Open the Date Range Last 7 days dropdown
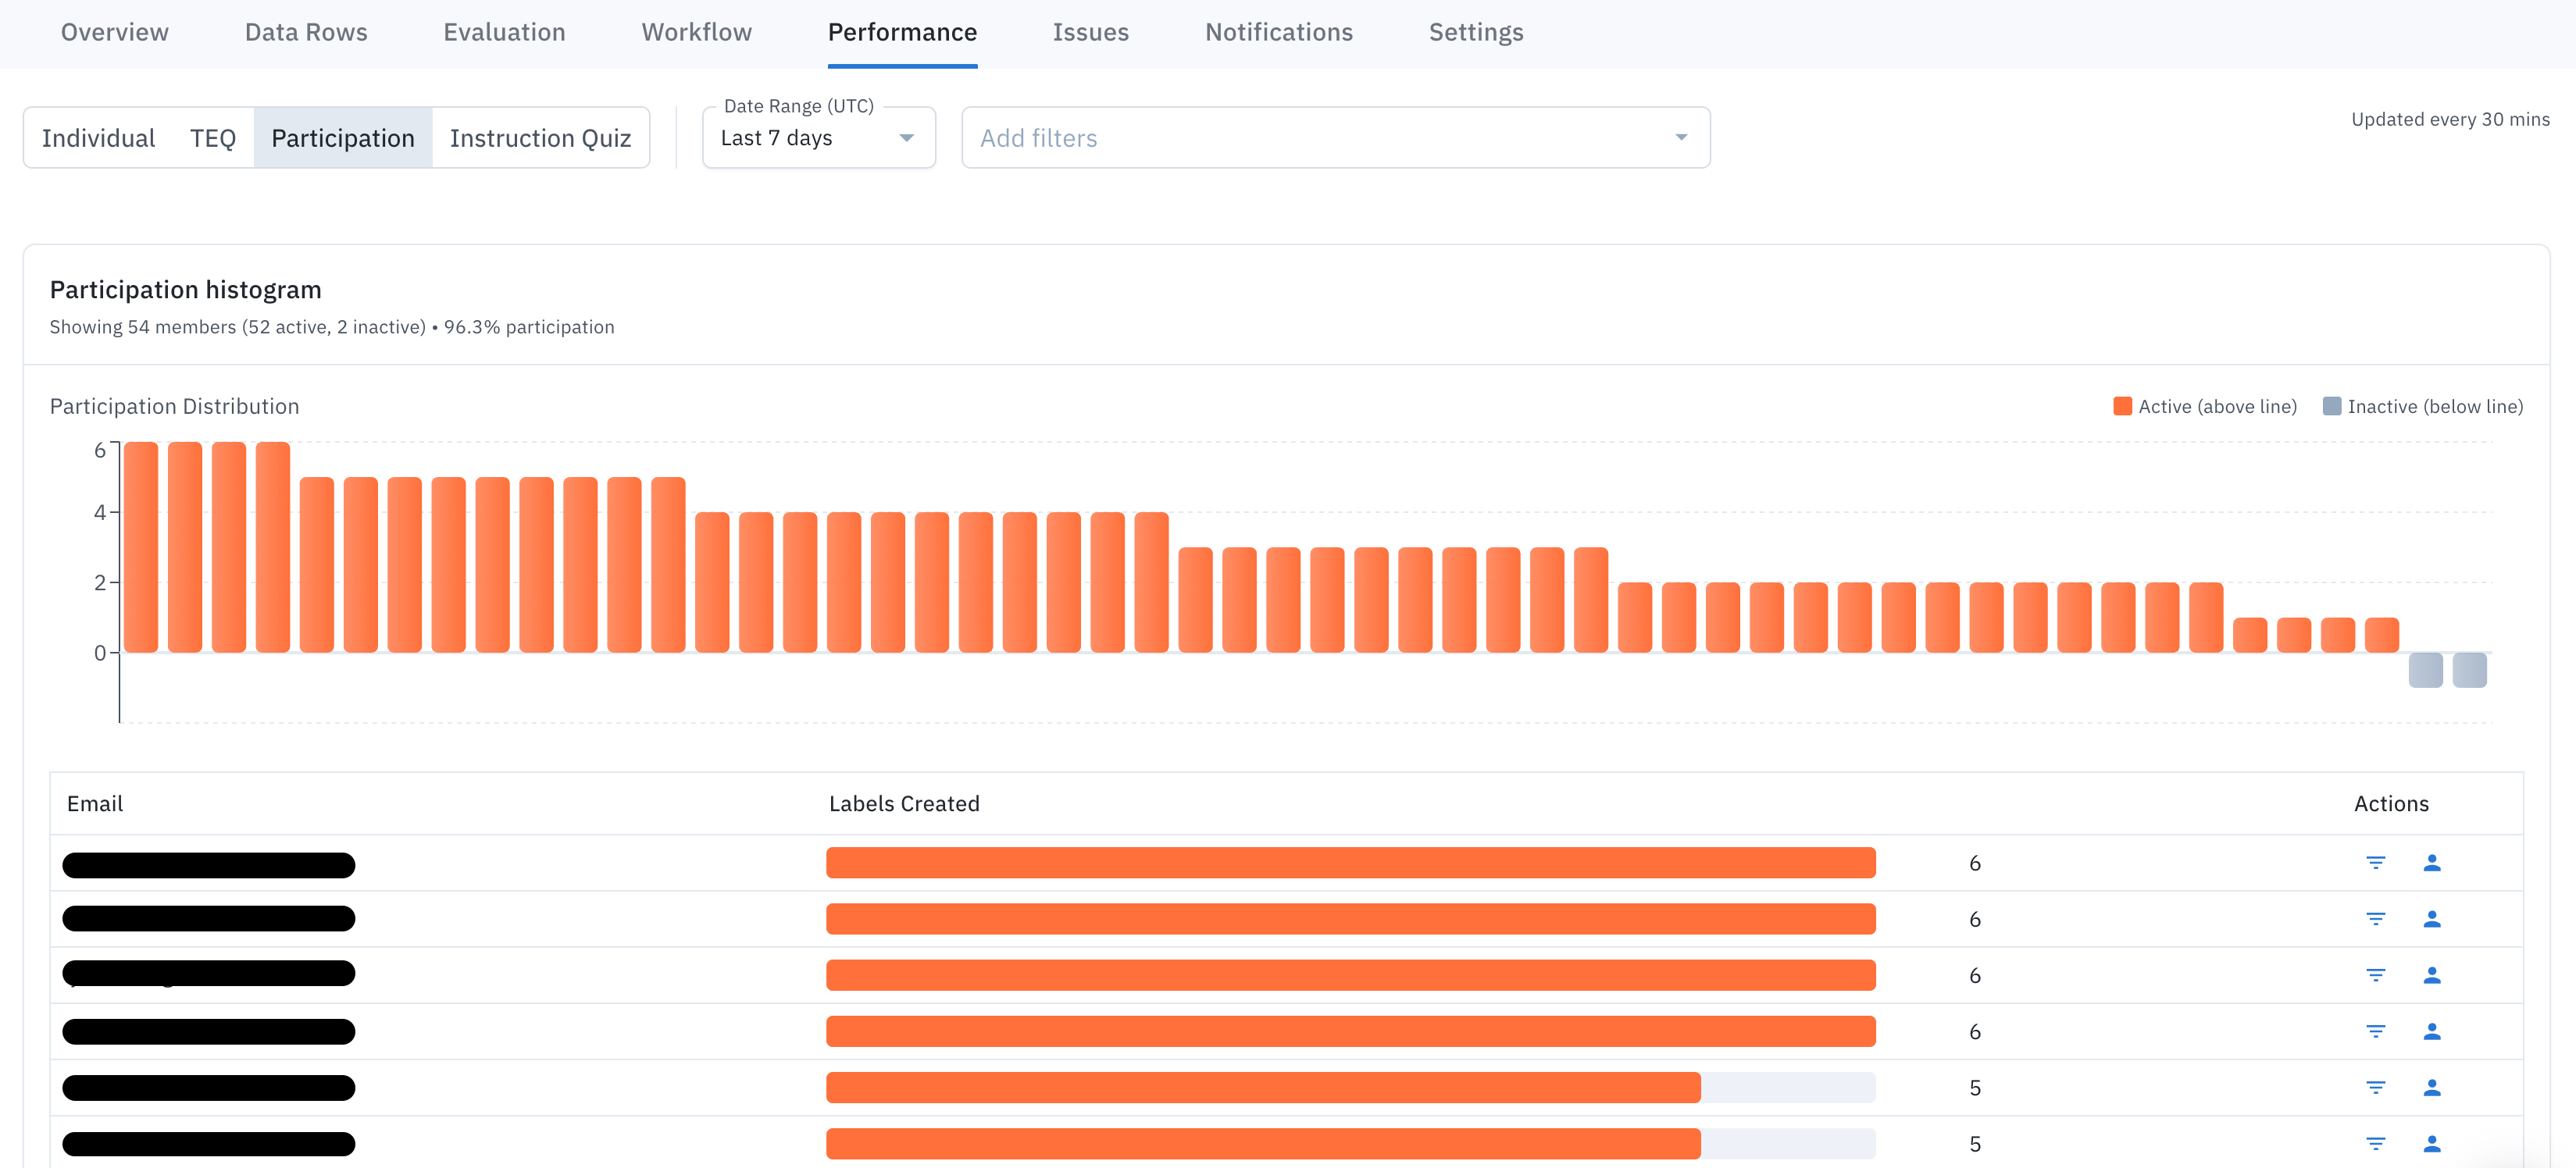The width and height of the screenshot is (2576, 1168). point(818,138)
